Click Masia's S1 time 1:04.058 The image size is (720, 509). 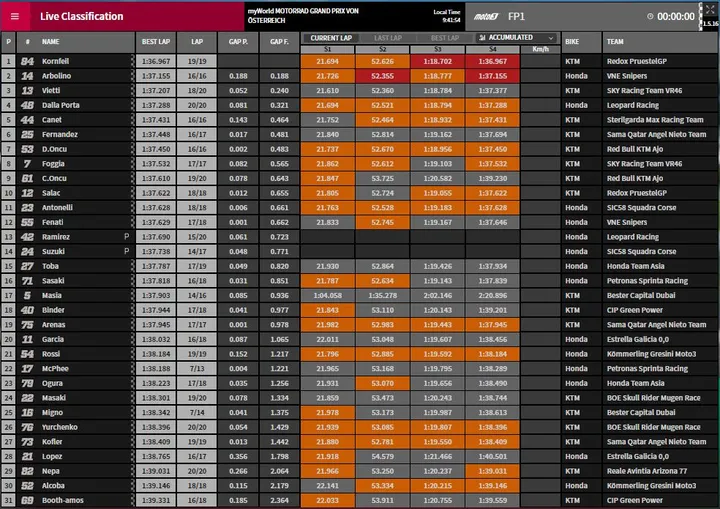click(x=327, y=295)
